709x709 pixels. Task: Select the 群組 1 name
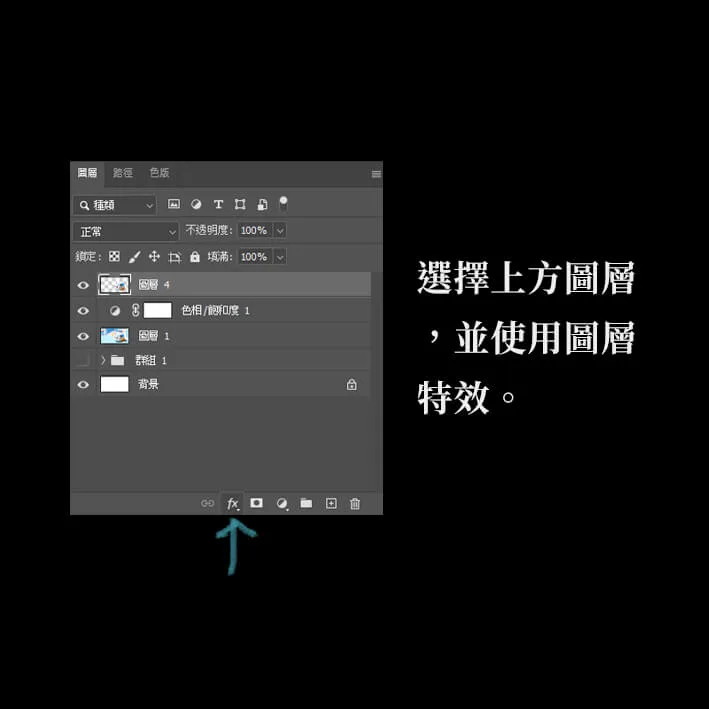coord(151,360)
